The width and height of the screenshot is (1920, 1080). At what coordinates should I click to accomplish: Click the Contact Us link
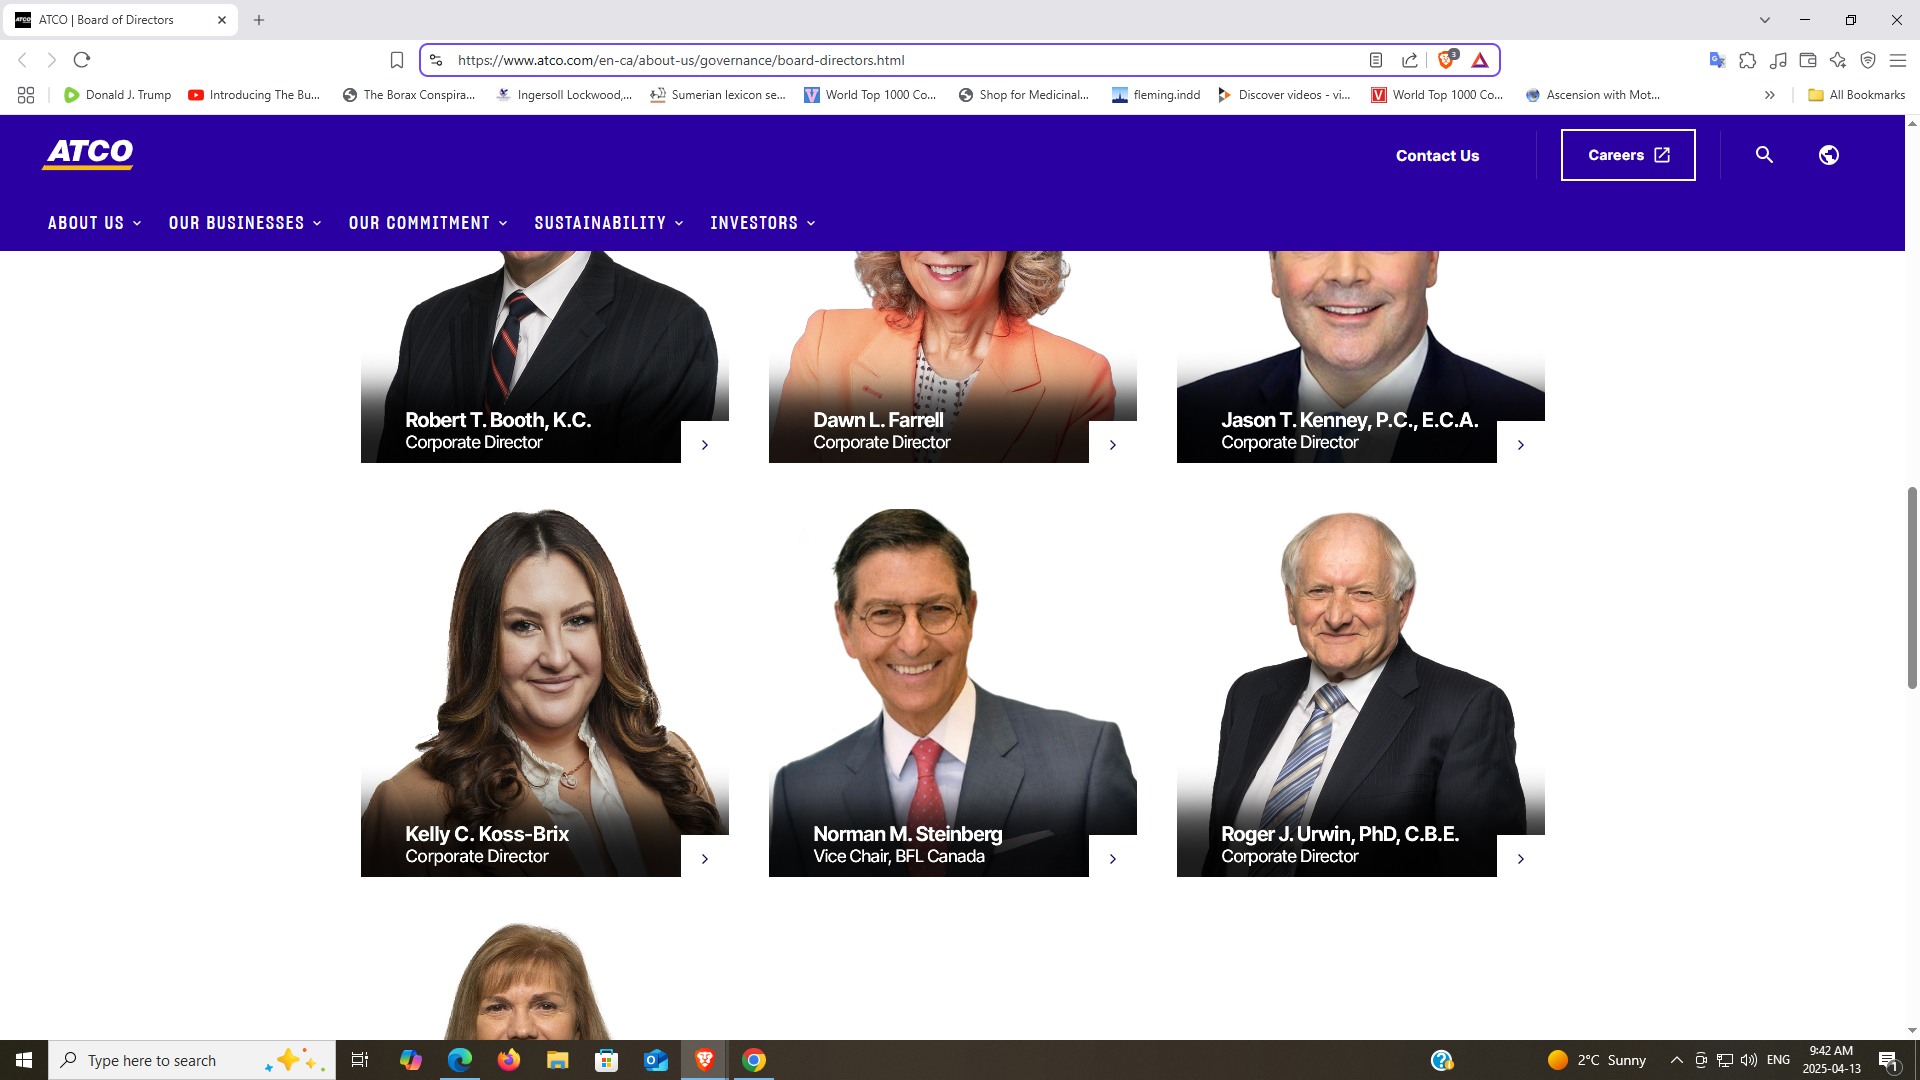tap(1437, 155)
